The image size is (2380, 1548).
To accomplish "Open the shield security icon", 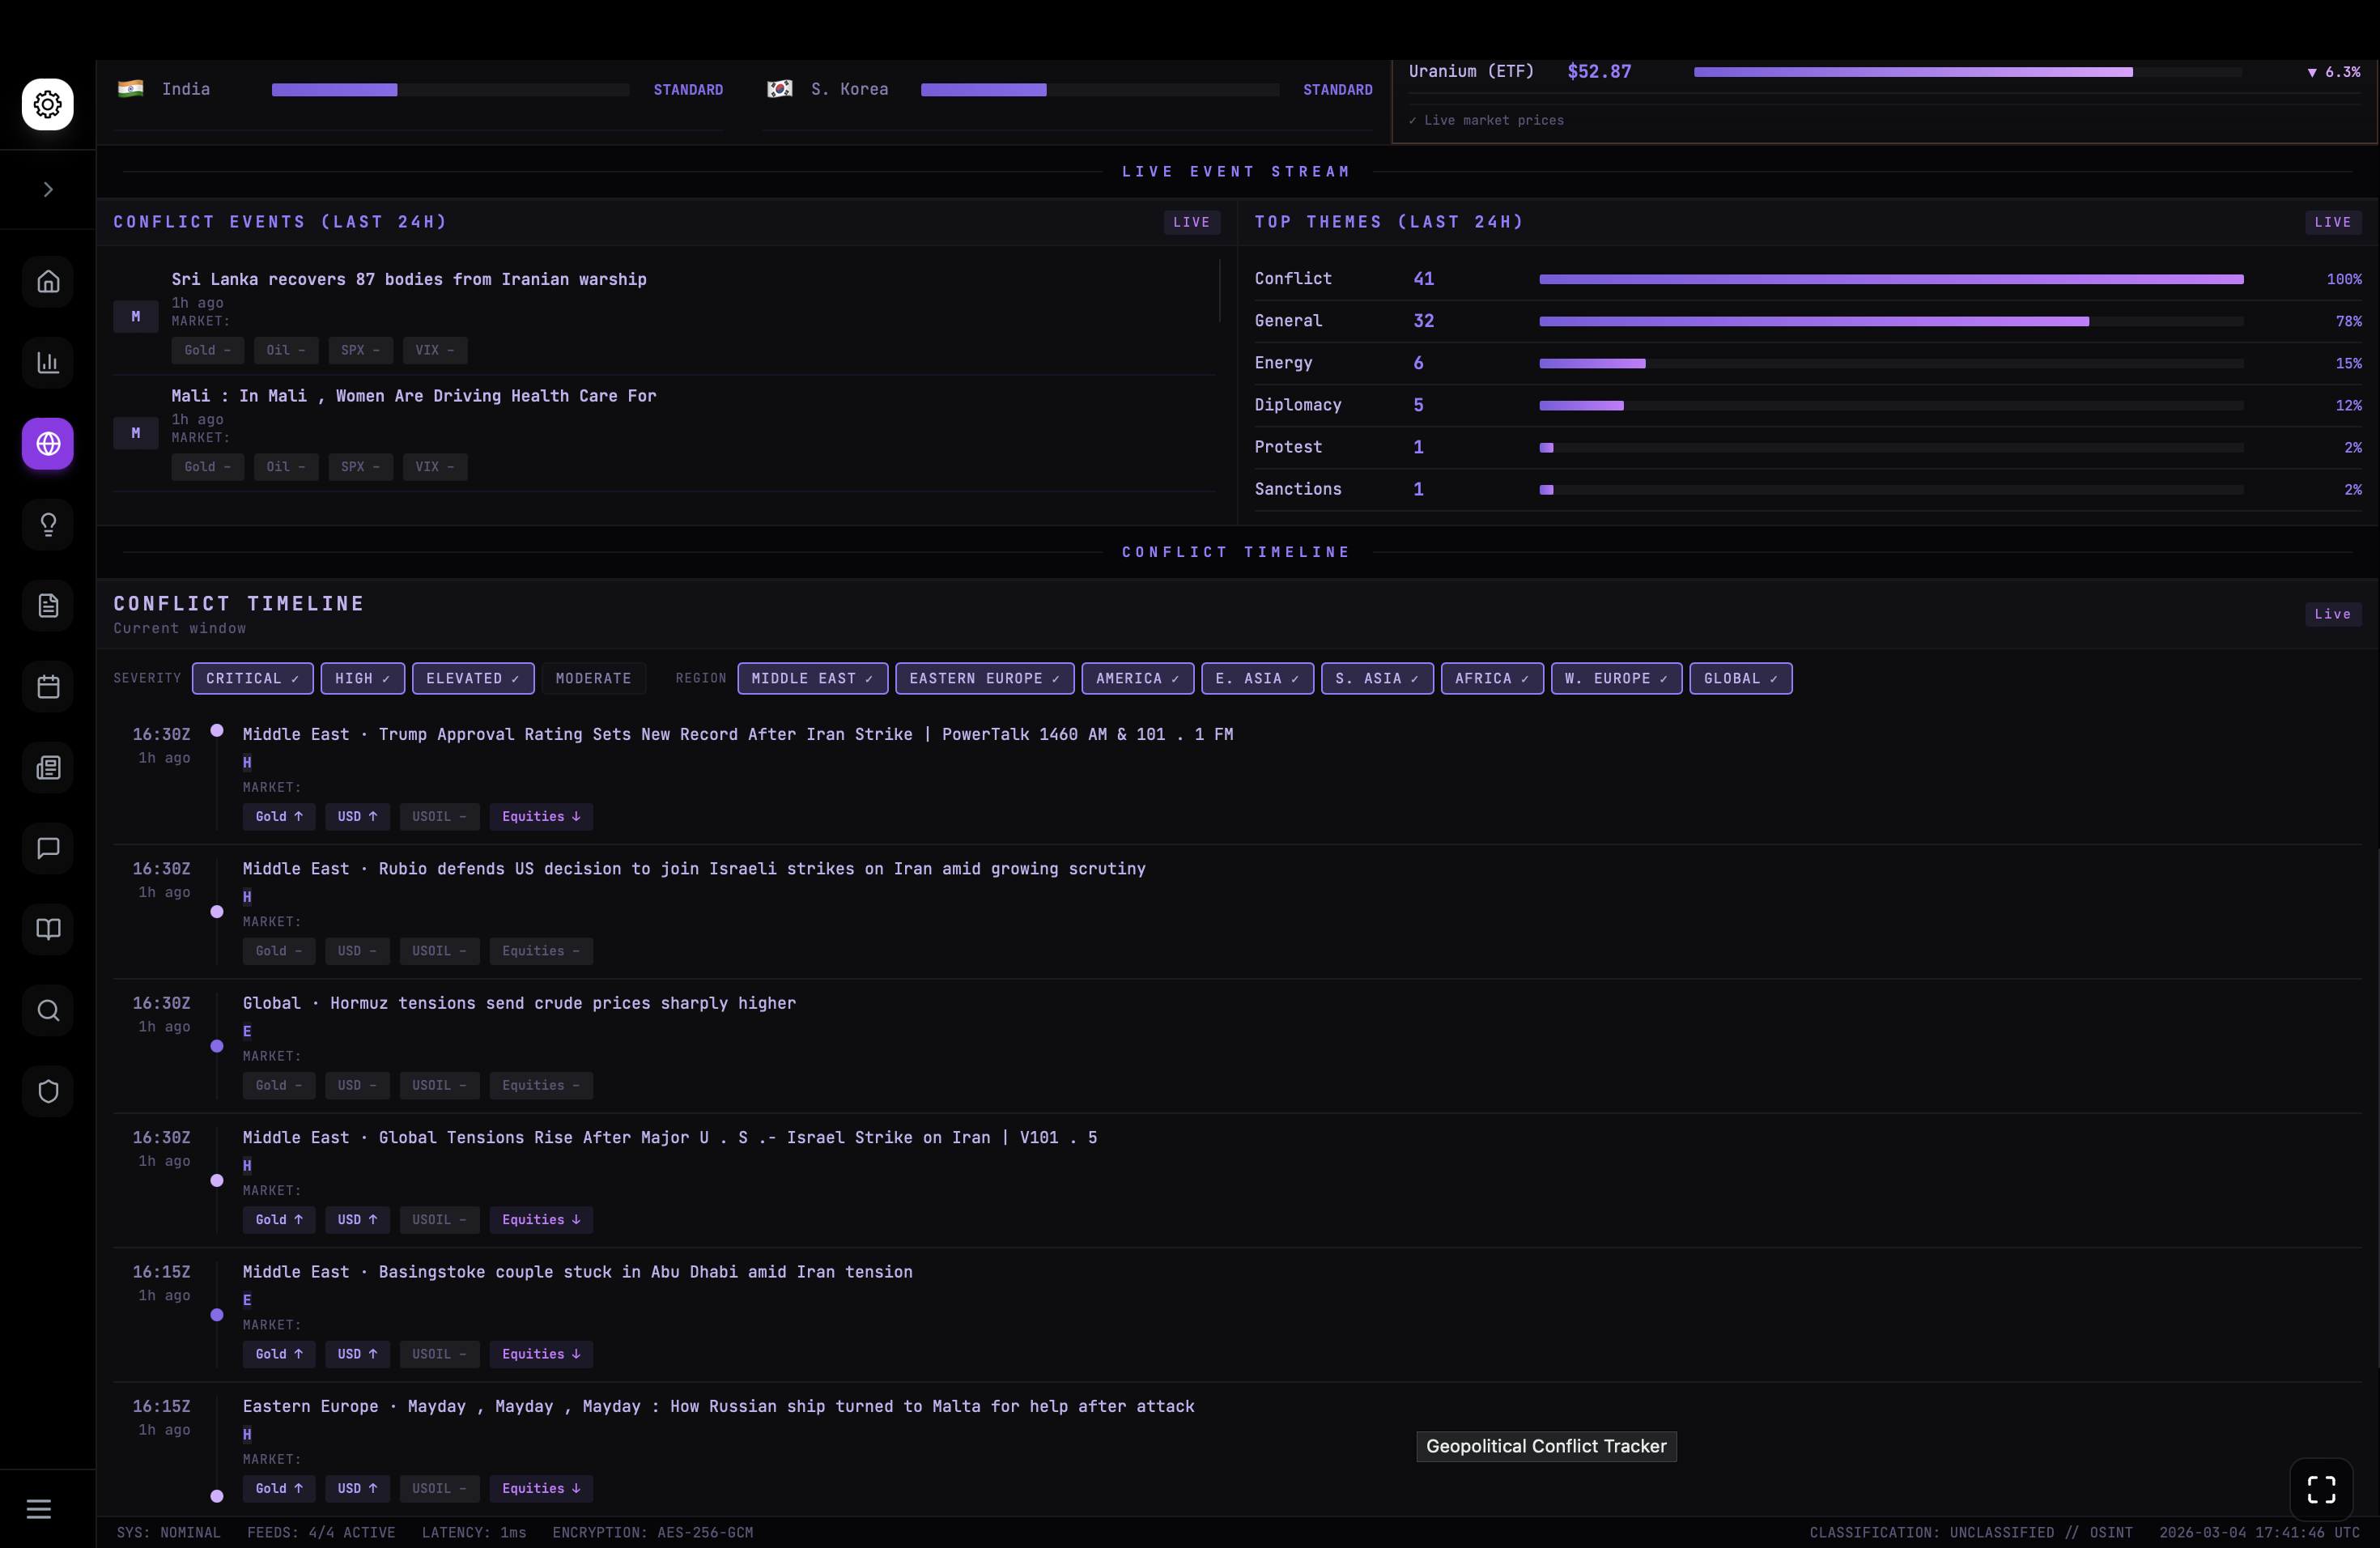I will (48, 1092).
